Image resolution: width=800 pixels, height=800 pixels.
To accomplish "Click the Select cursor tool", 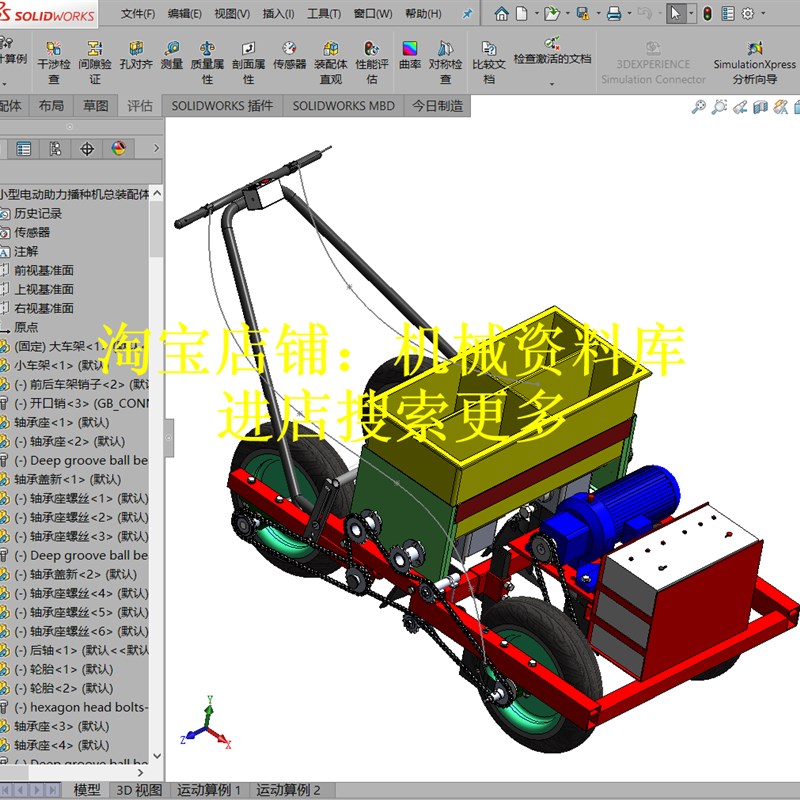I will click(x=676, y=14).
